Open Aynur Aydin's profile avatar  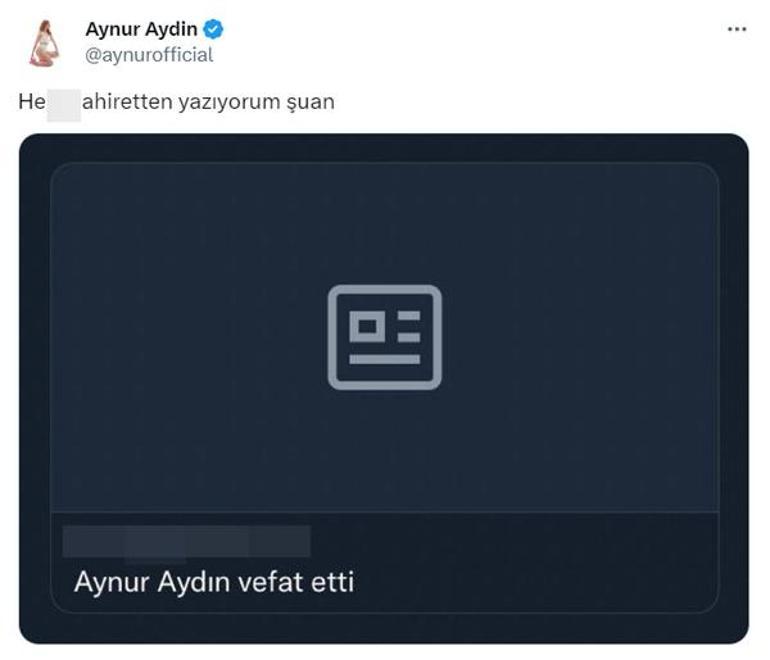coord(45,43)
